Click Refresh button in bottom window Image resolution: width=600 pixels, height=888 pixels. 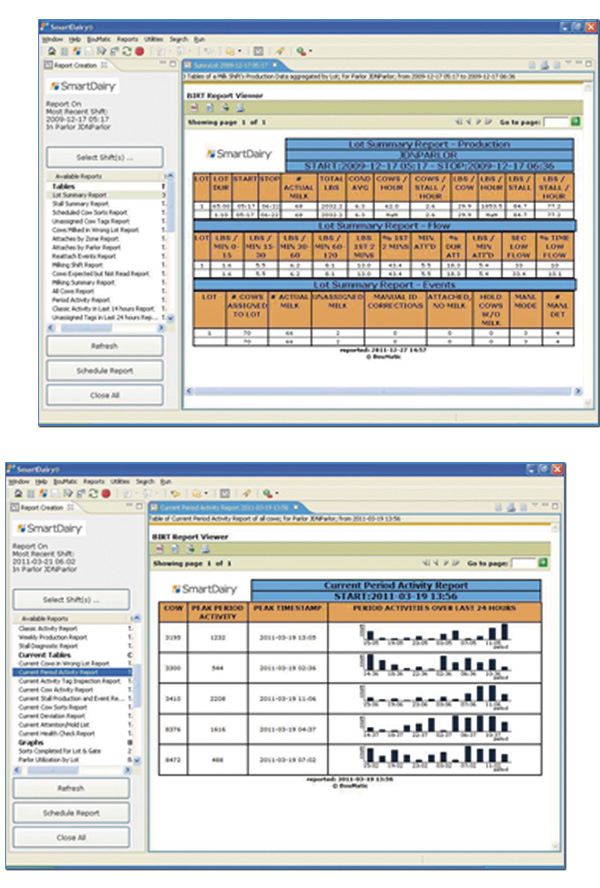pos(71,788)
